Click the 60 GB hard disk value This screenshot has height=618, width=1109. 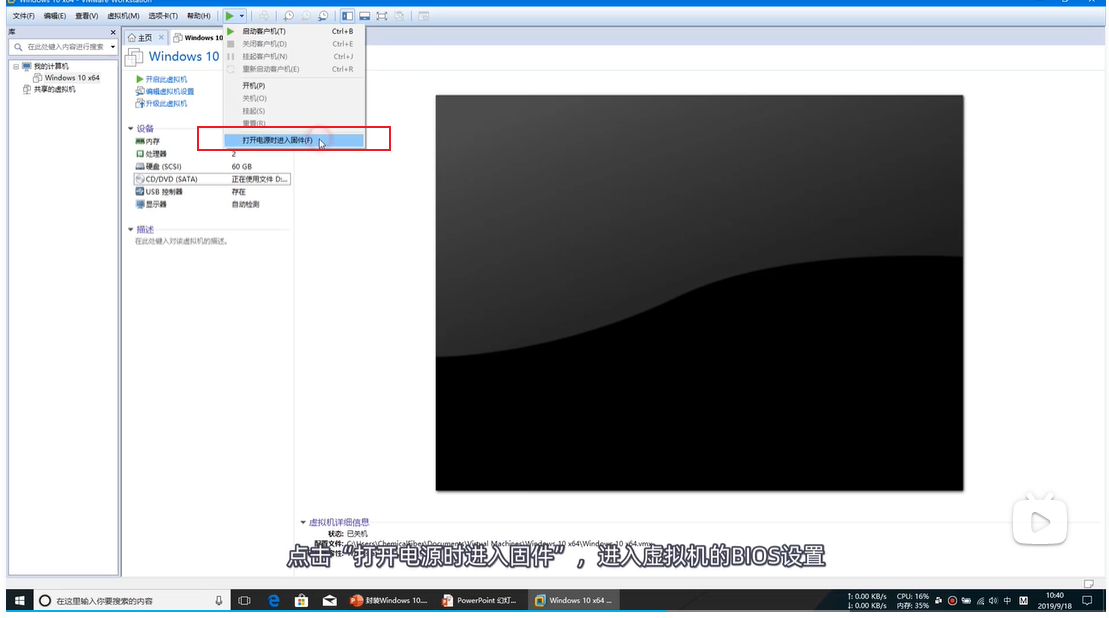point(242,166)
